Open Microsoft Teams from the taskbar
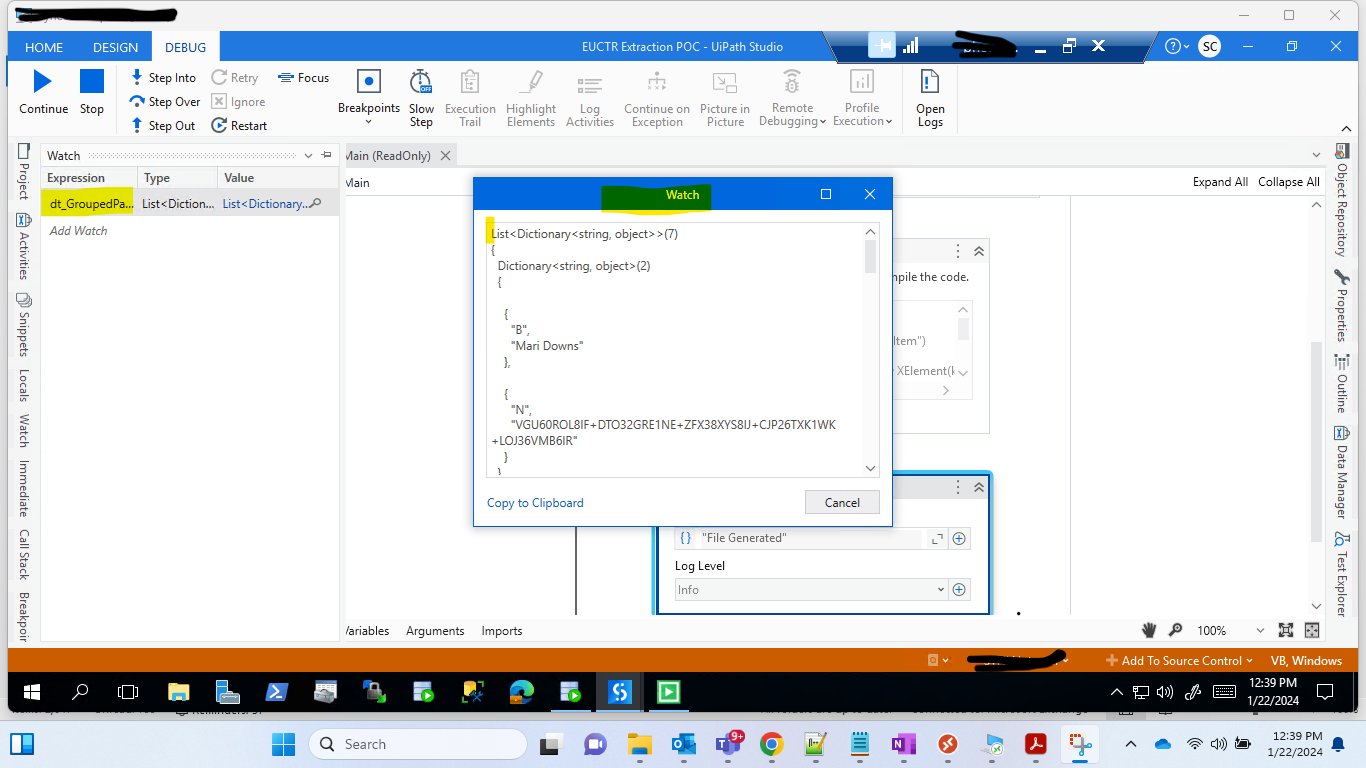Screen dimensions: 1366x768 pyautogui.click(x=727, y=744)
